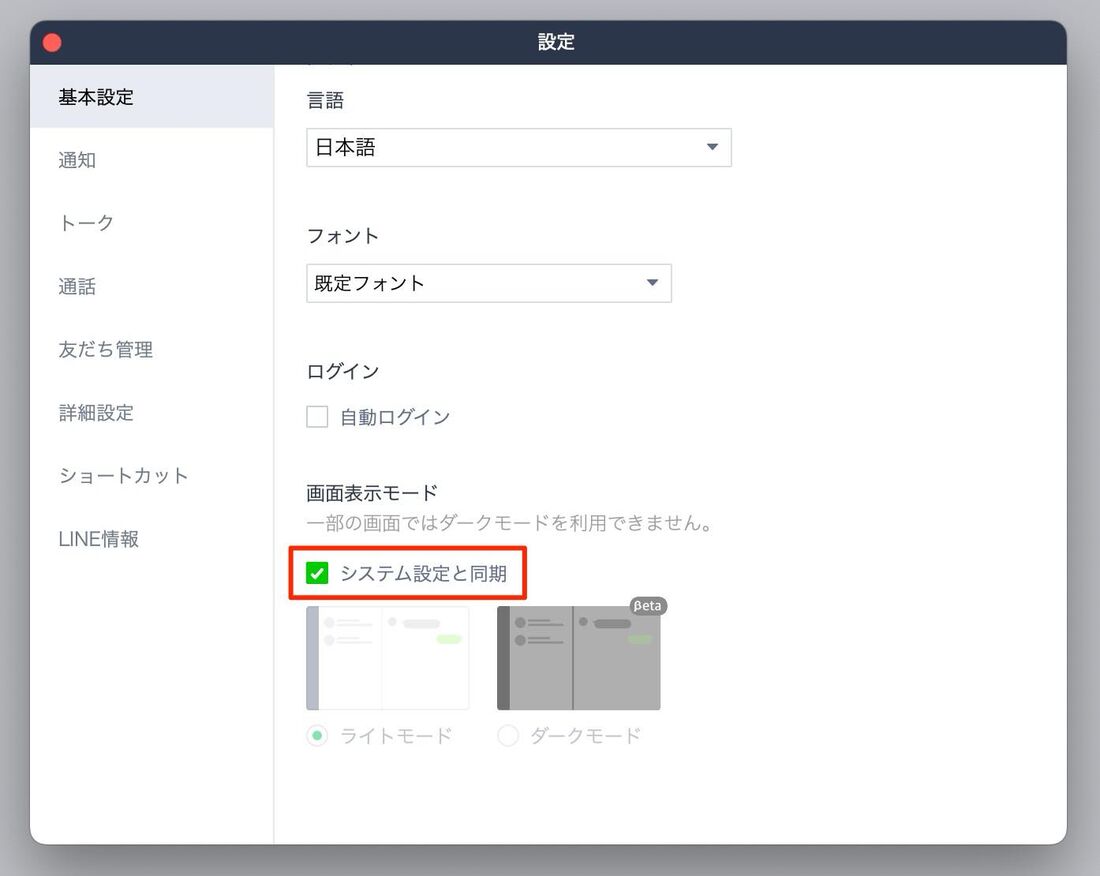
Task: Open the 基本設定 tab
Action: (96, 97)
